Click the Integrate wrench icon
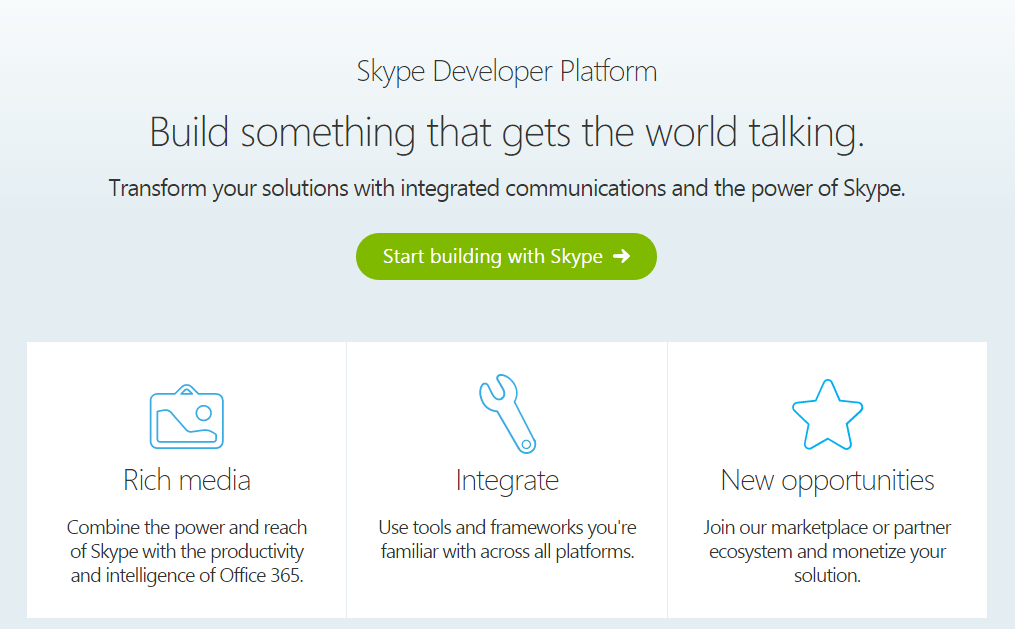The height and width of the screenshot is (629, 1015). (507, 414)
